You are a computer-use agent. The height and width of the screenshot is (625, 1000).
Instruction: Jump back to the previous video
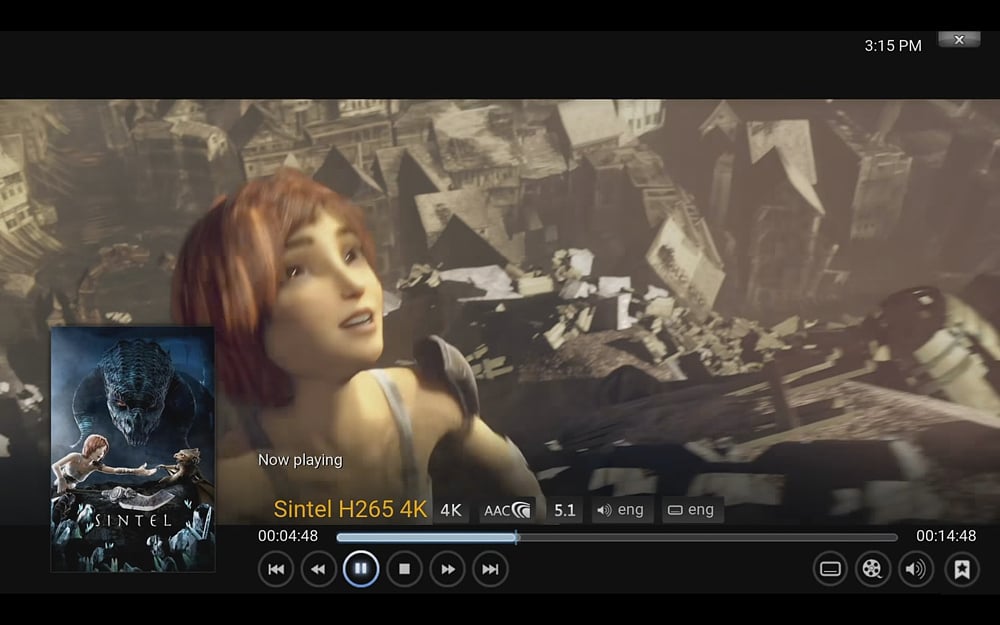coord(277,569)
